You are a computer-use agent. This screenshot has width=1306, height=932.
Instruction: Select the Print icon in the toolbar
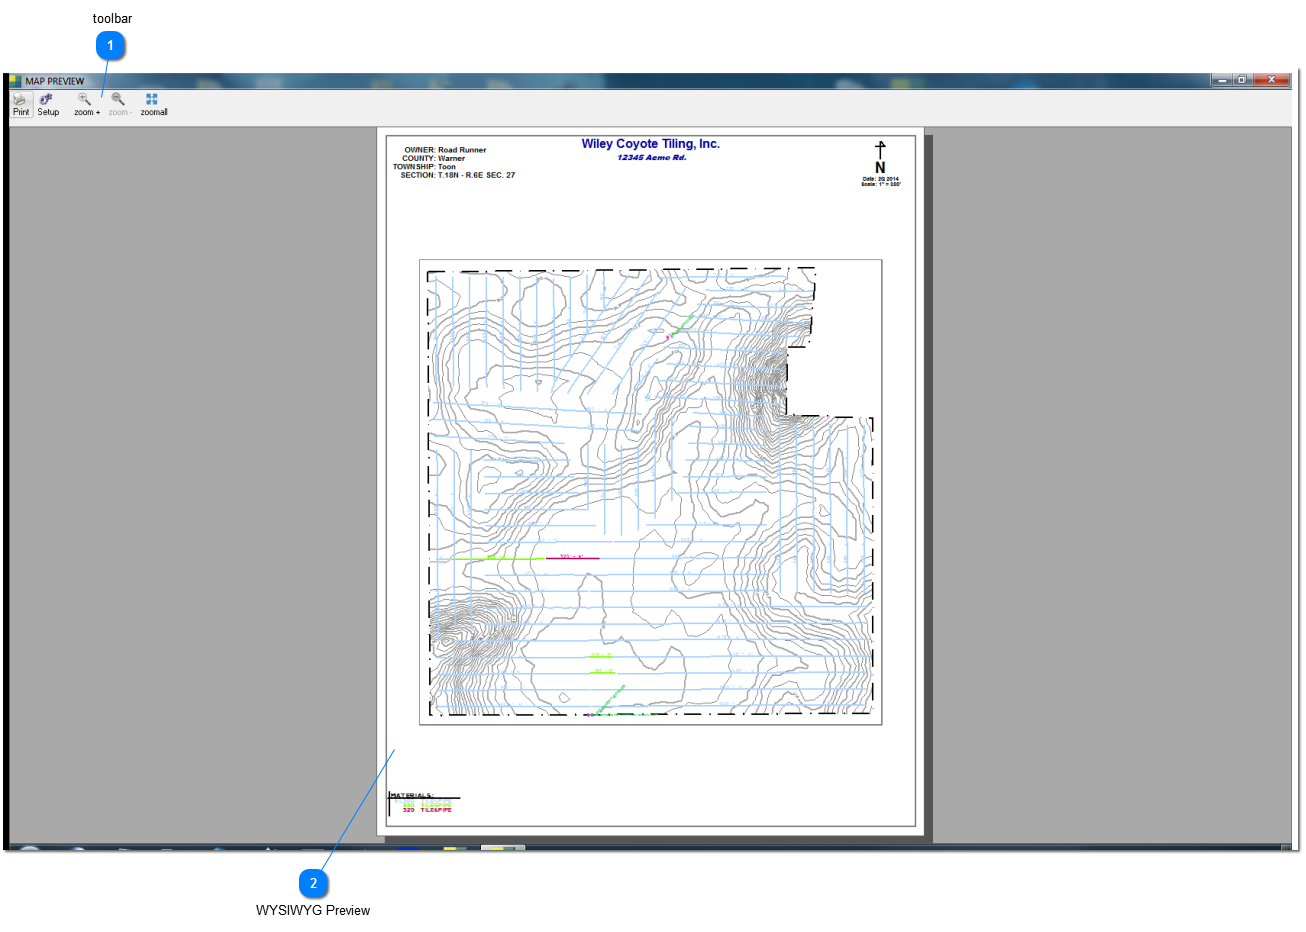pyautogui.click(x=20, y=103)
